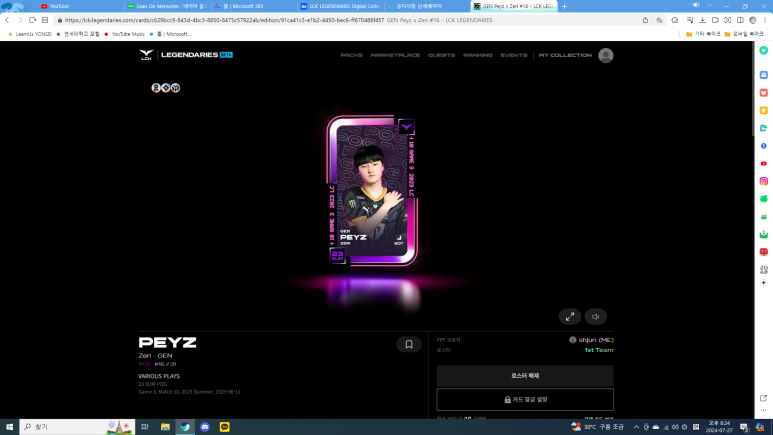Open the MARKETPLACE page
773x435 pixels.
point(395,55)
